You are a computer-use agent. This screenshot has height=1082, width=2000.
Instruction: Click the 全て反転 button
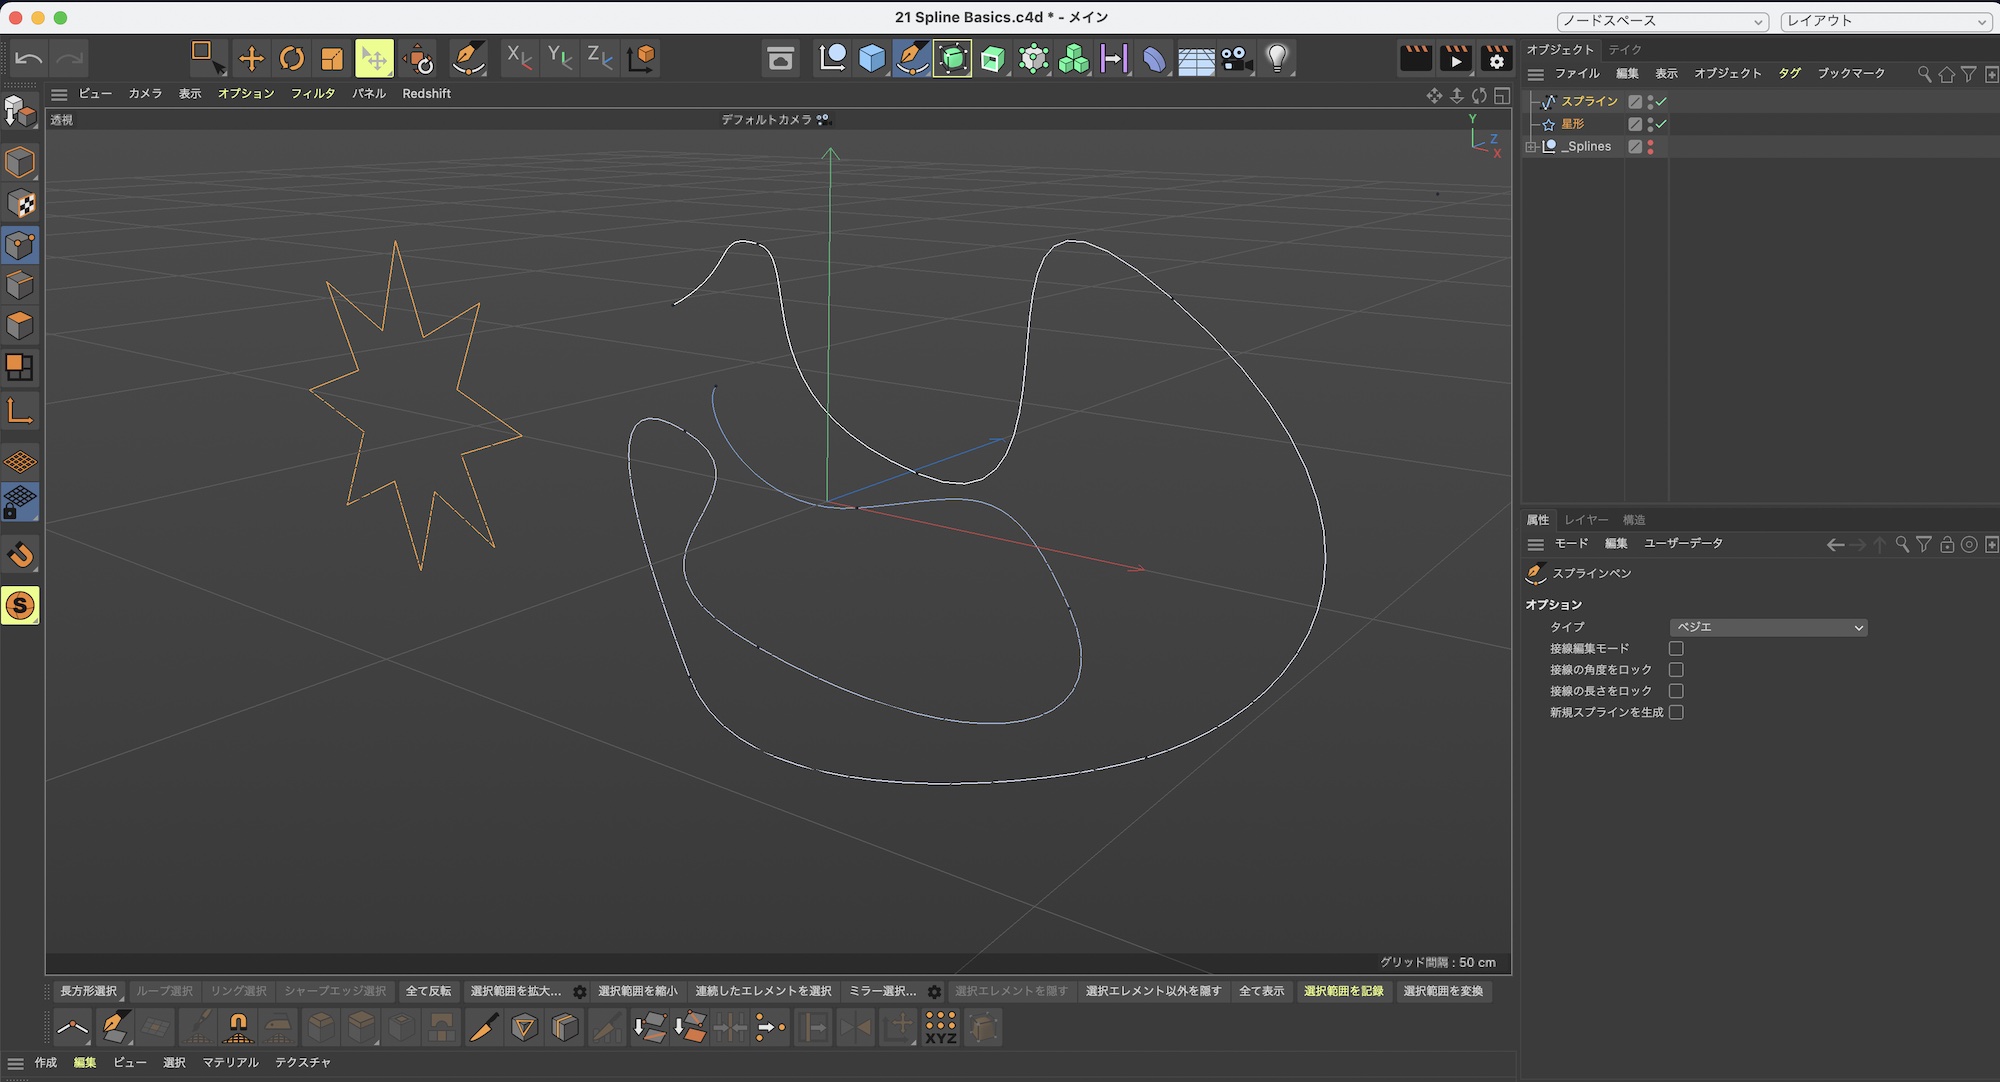click(x=428, y=991)
